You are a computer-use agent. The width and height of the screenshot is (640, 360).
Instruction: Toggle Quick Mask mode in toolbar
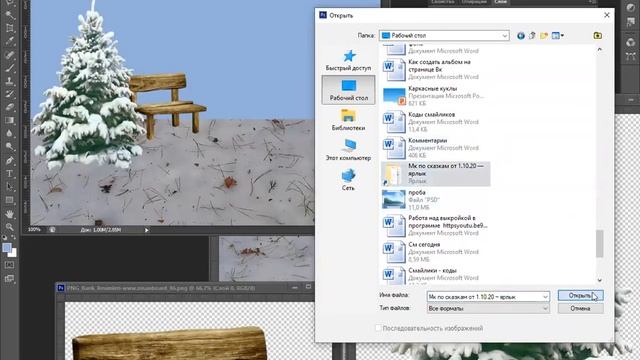[x=10, y=265]
